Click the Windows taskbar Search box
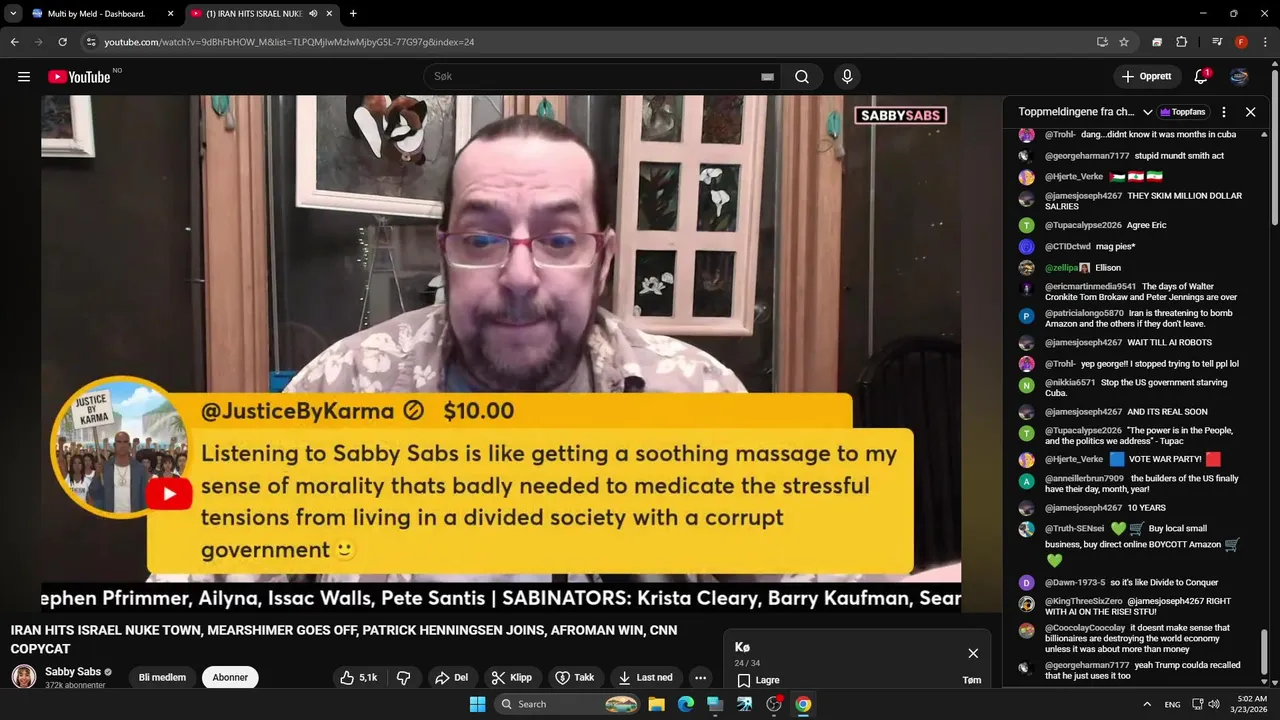Viewport: 1280px width, 720px height. point(568,704)
